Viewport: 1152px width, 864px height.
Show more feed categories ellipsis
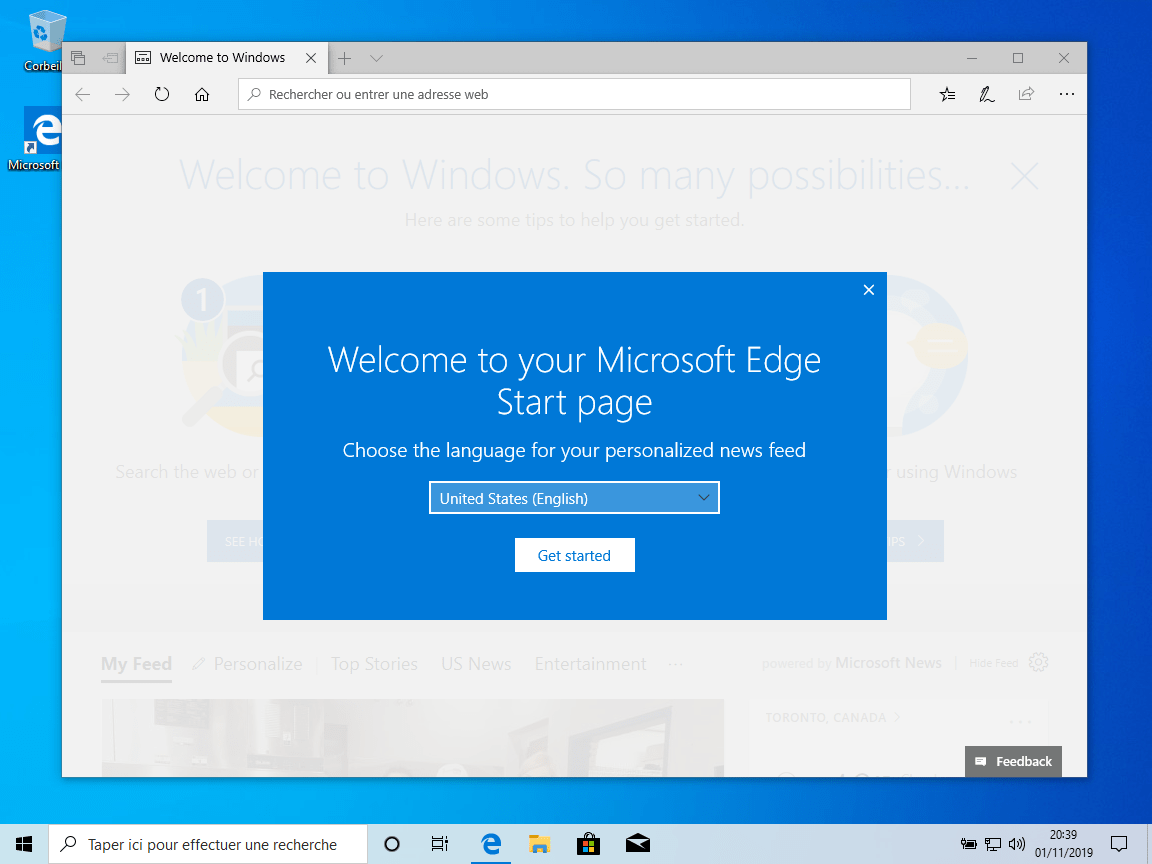coord(675,664)
